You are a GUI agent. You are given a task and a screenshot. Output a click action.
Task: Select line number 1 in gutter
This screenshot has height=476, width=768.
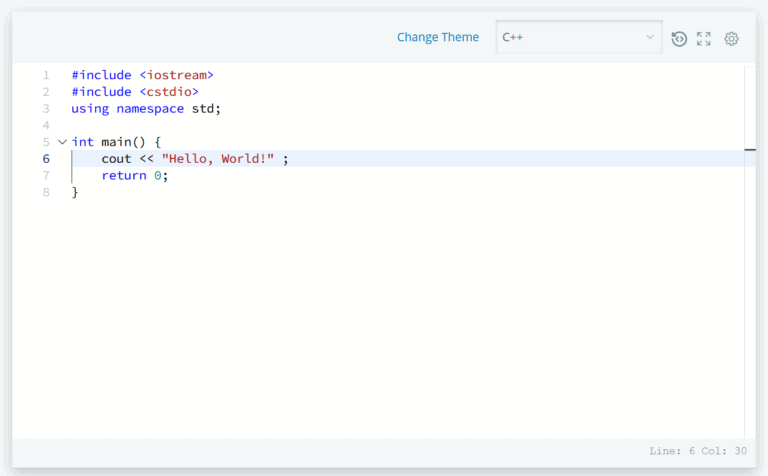point(46,75)
